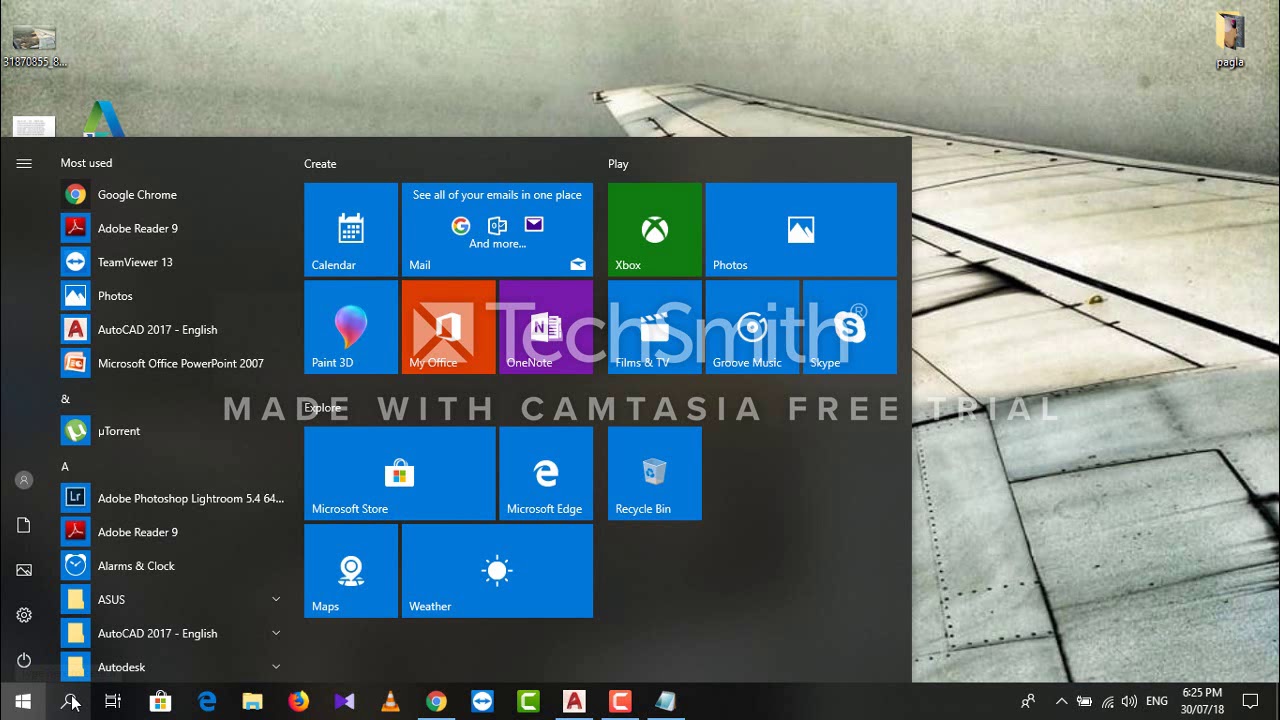Open Wi-Fi network icon in tray
The width and height of the screenshot is (1280, 720).
(x=1107, y=701)
